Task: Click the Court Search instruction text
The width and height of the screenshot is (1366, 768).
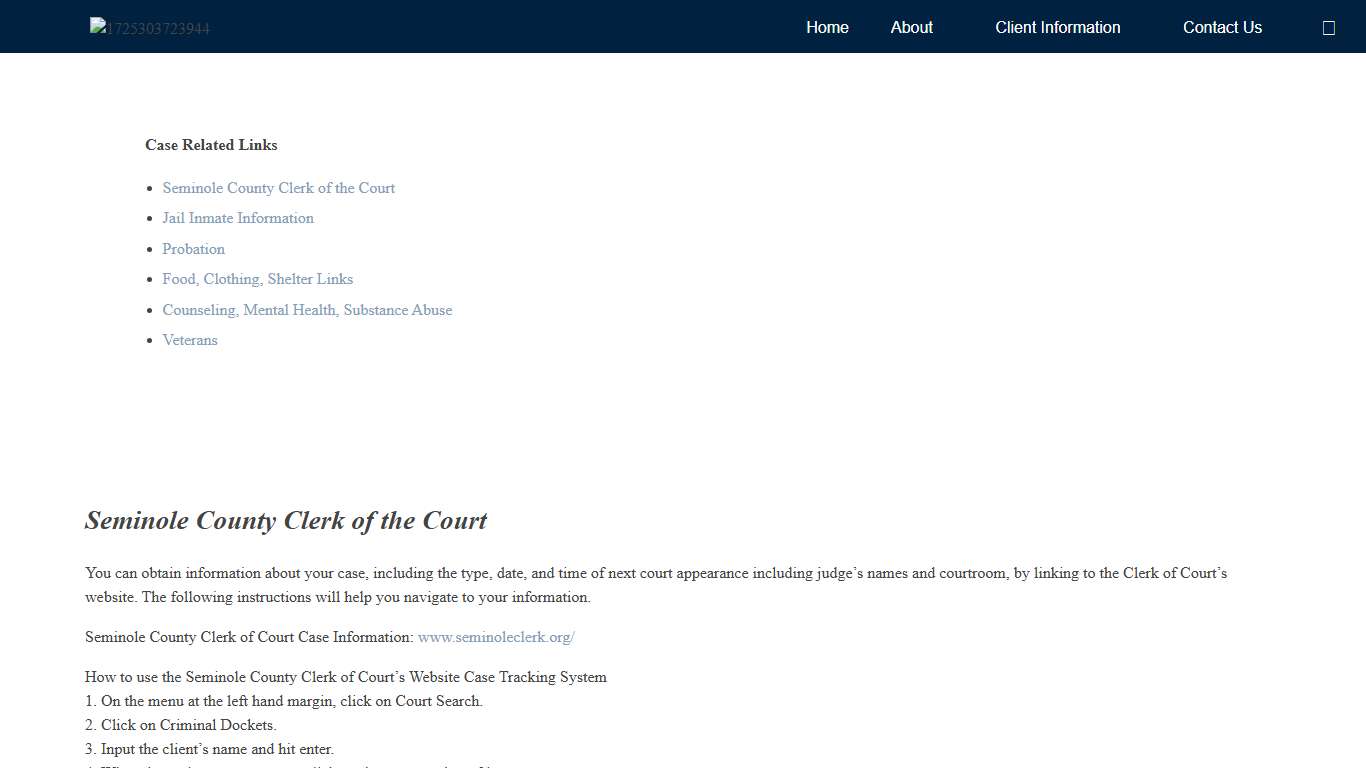Action: pos(283,701)
